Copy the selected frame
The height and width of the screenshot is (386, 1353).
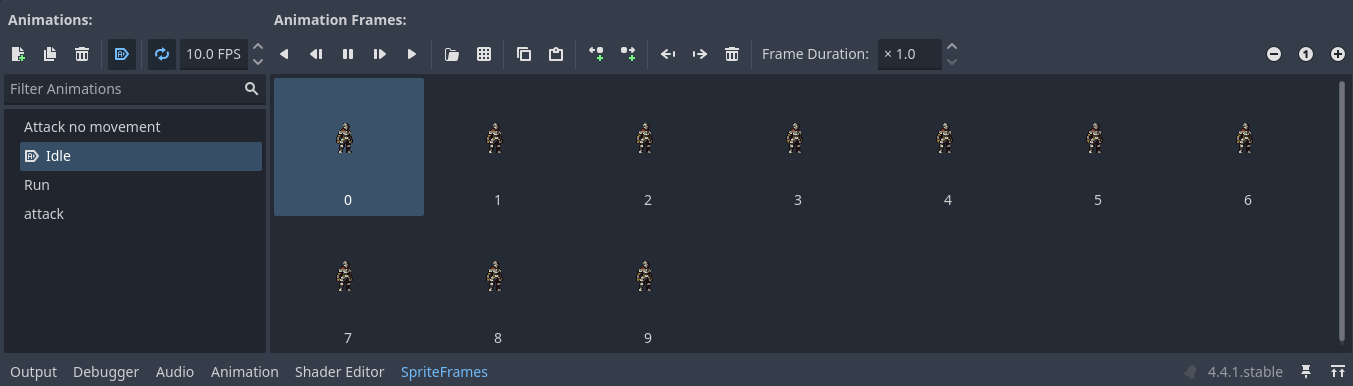(x=524, y=54)
